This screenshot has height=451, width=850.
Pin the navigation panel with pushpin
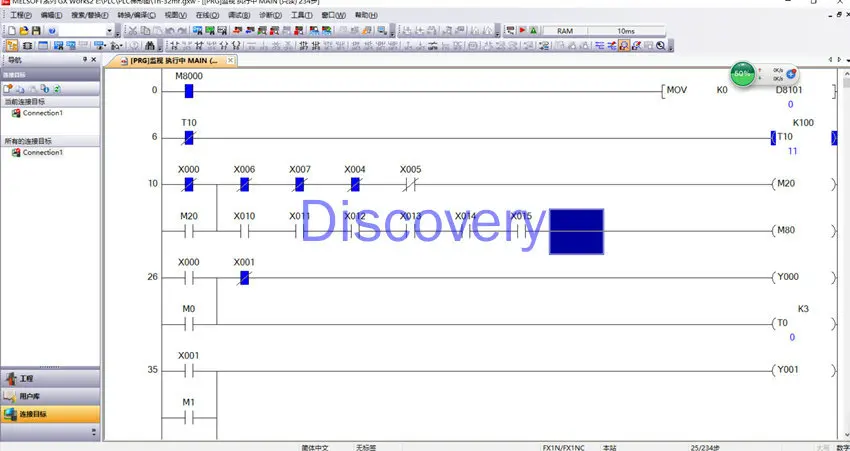84,61
